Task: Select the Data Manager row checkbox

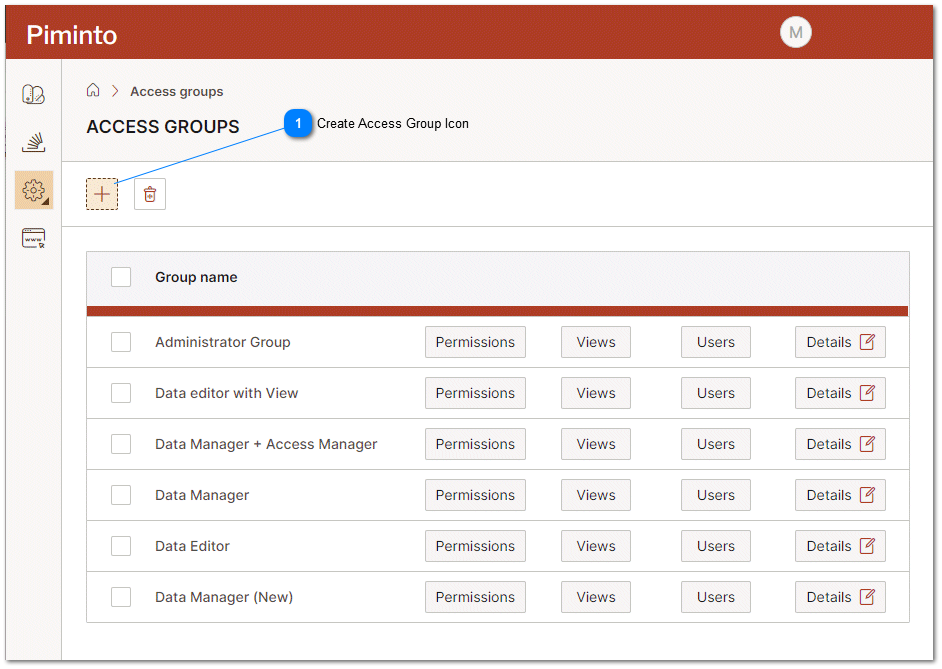Action: pos(120,494)
